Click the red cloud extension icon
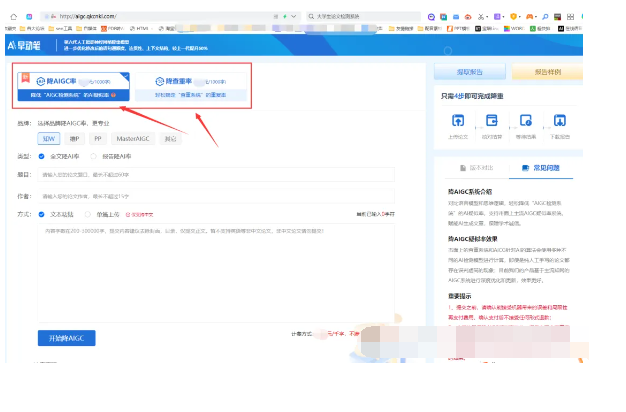Image resolution: width=626 pixels, height=412 pixels. [x=468, y=17]
